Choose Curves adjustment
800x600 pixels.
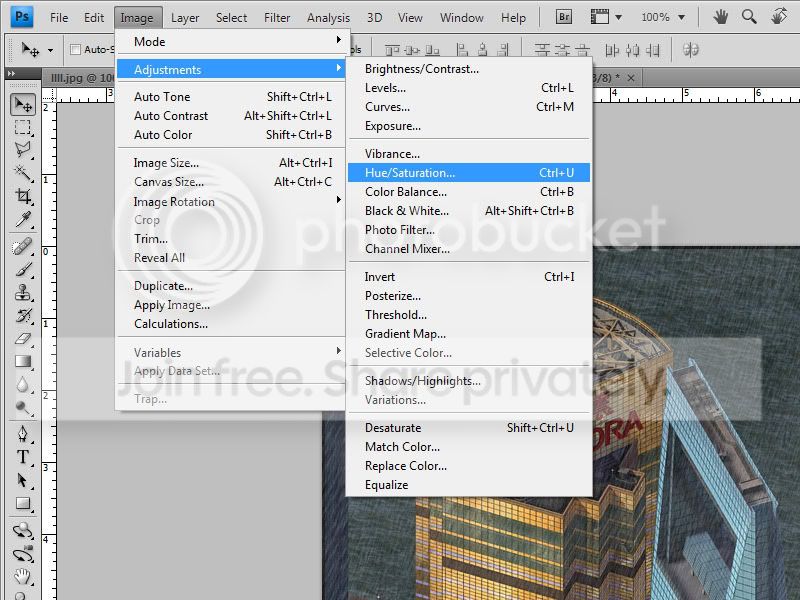click(469, 107)
